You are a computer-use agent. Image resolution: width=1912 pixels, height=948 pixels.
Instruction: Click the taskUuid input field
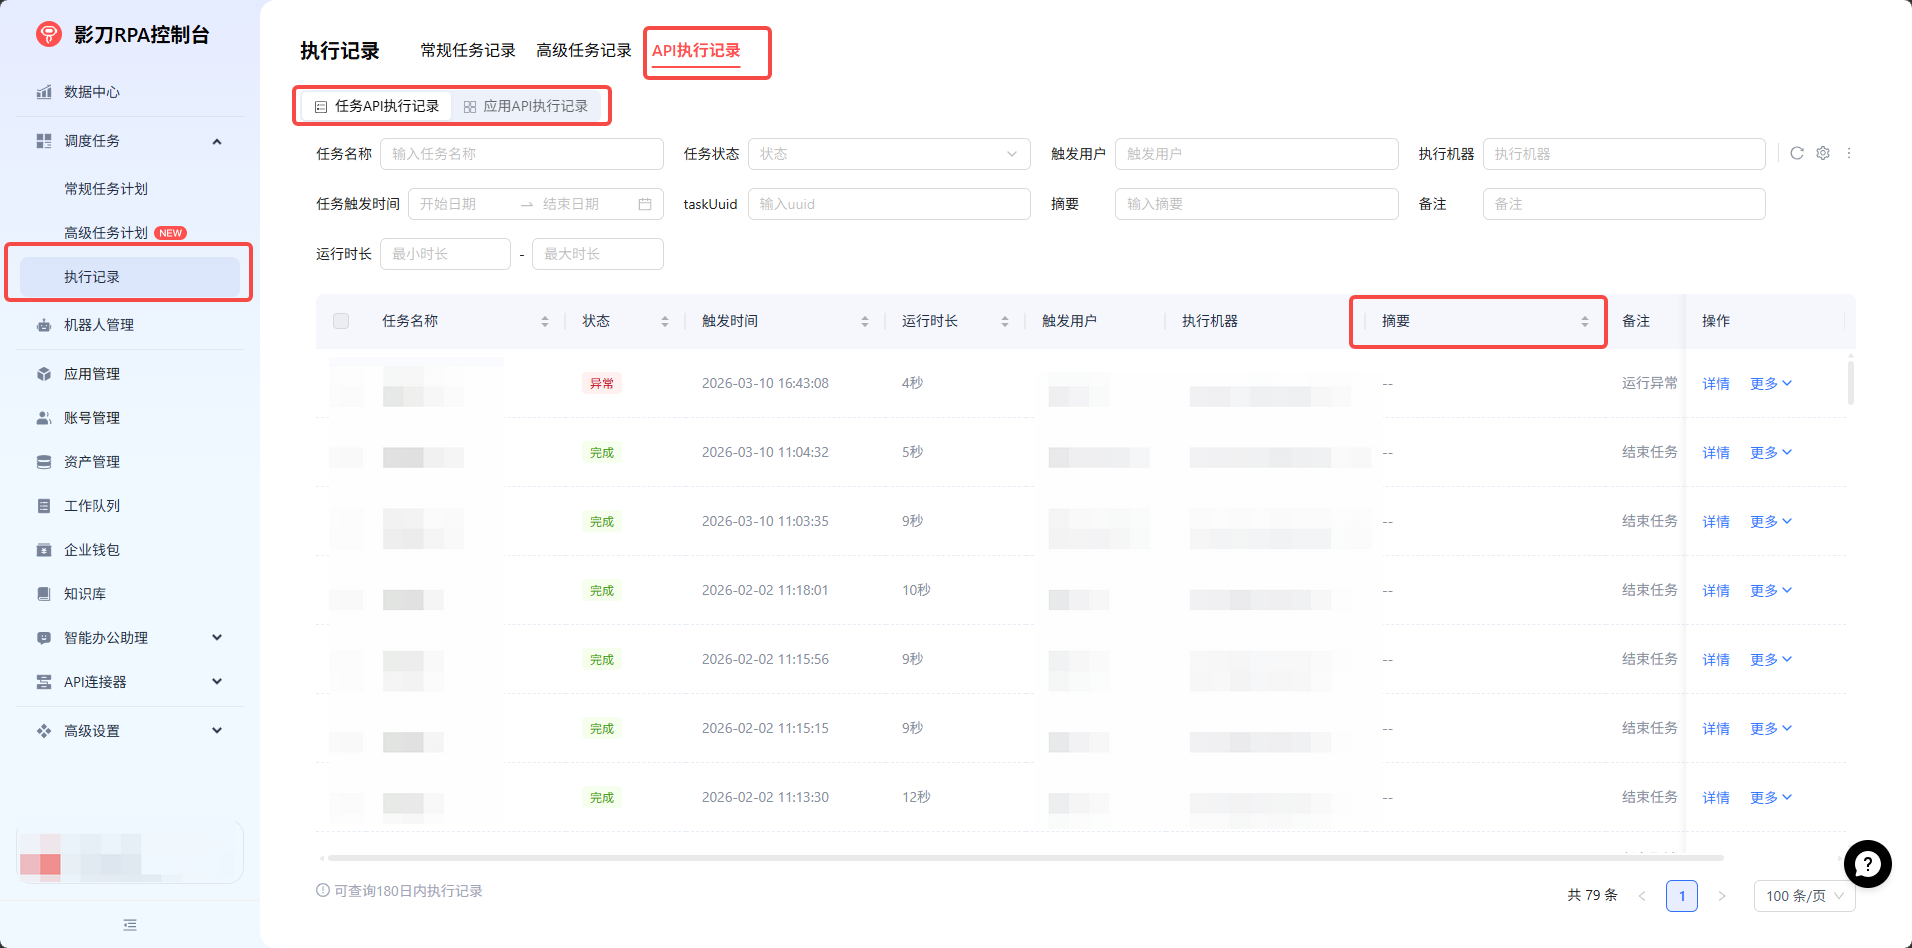click(888, 204)
